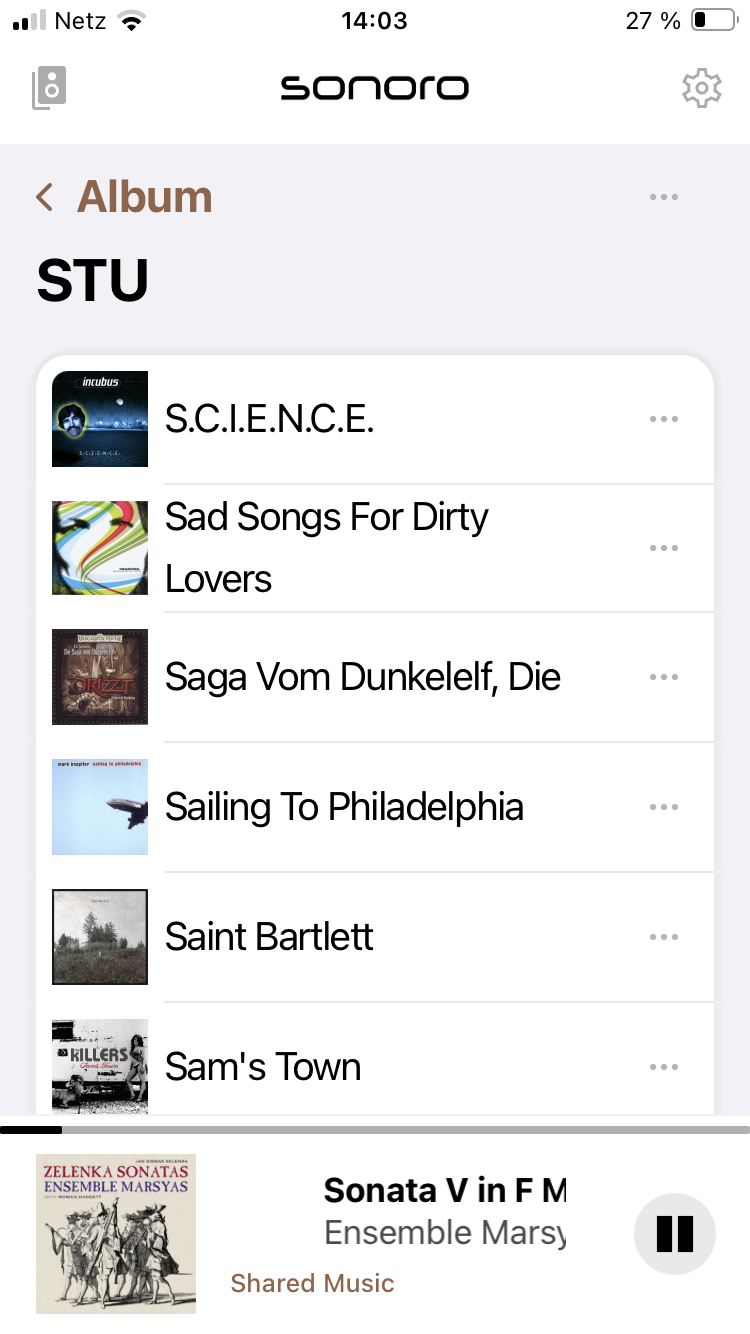The height and width of the screenshot is (1334, 750).
Task: Open the speaker device selection icon
Action: click(49, 88)
